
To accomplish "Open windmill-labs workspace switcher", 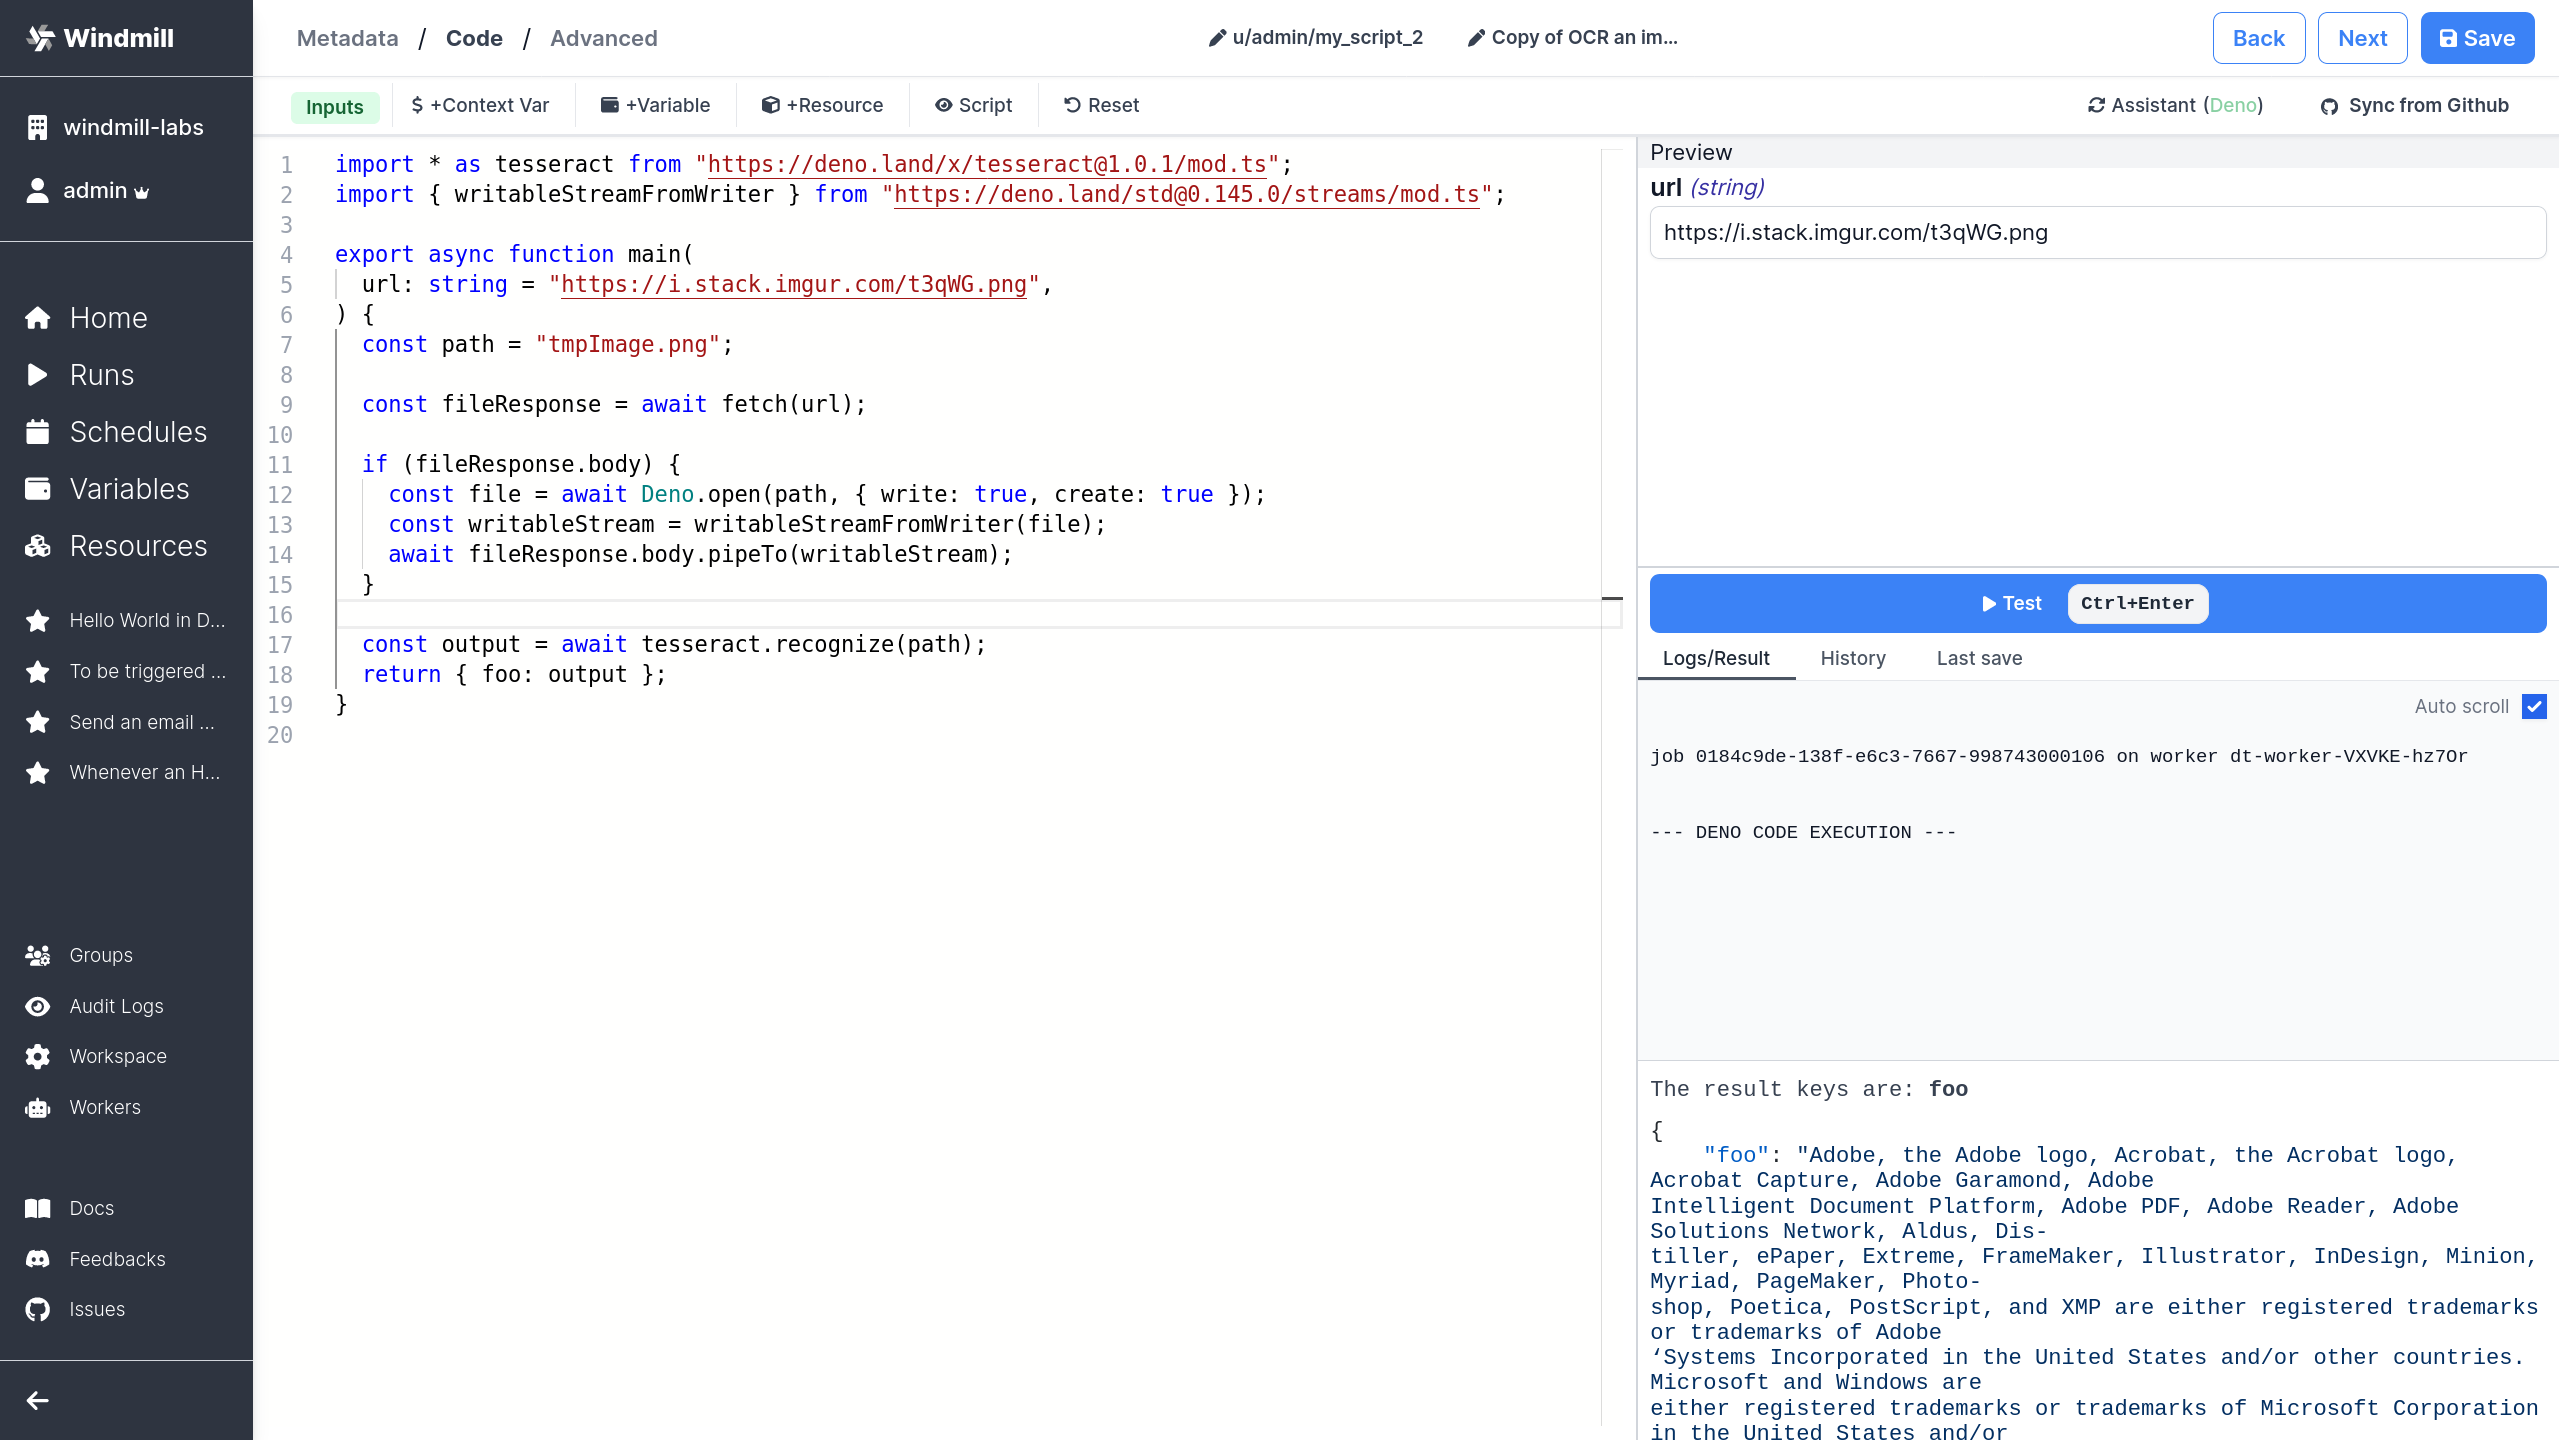I will coord(131,127).
